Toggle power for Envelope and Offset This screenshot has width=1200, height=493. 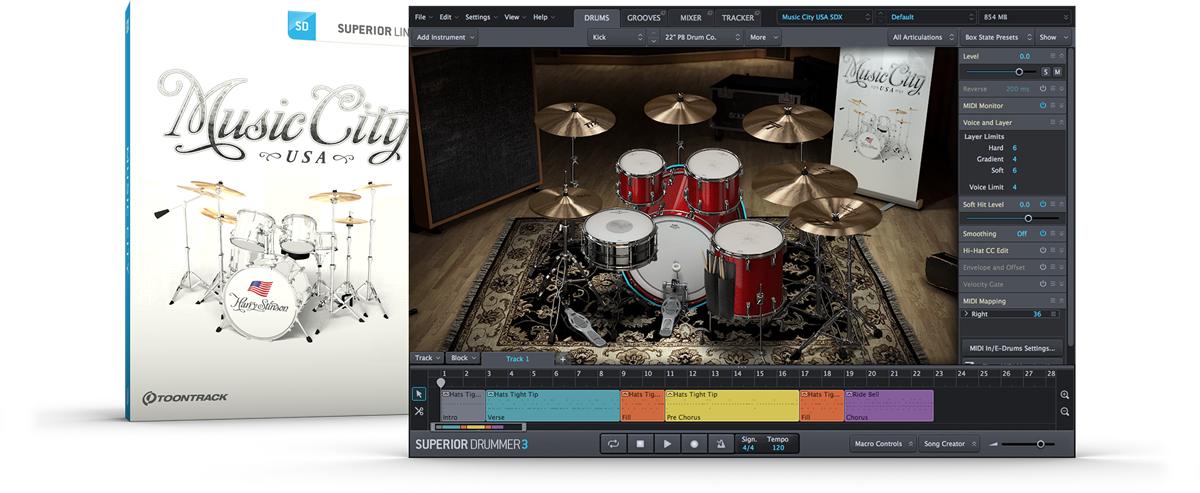click(x=1042, y=267)
